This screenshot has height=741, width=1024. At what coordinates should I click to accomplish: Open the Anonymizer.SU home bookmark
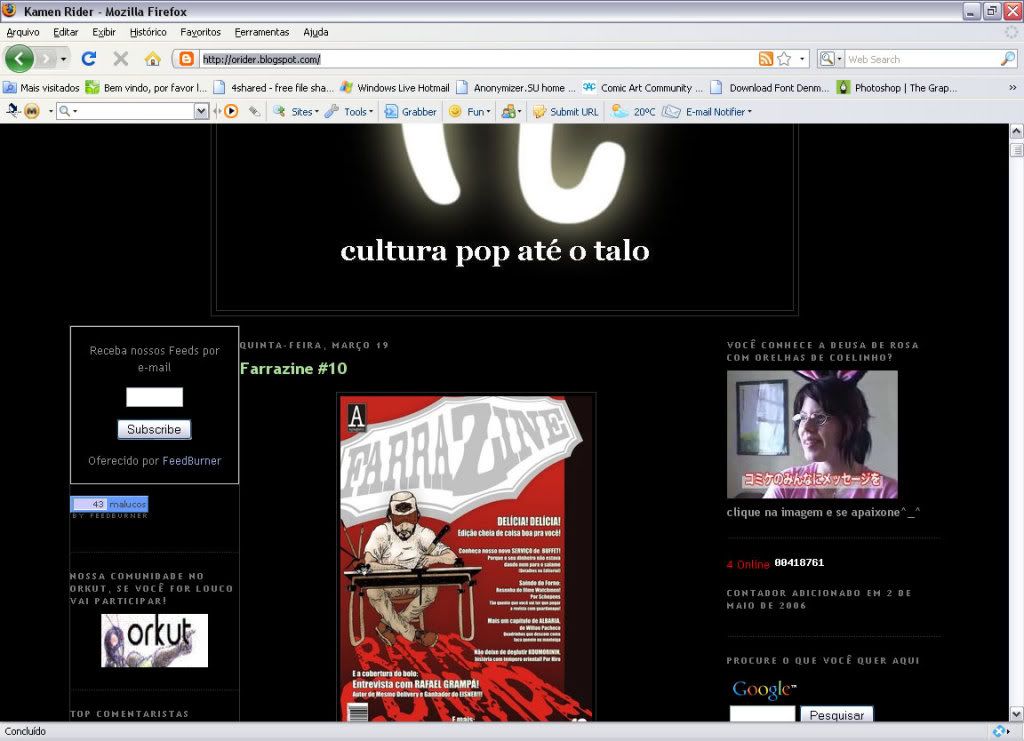pyautogui.click(x=516, y=87)
